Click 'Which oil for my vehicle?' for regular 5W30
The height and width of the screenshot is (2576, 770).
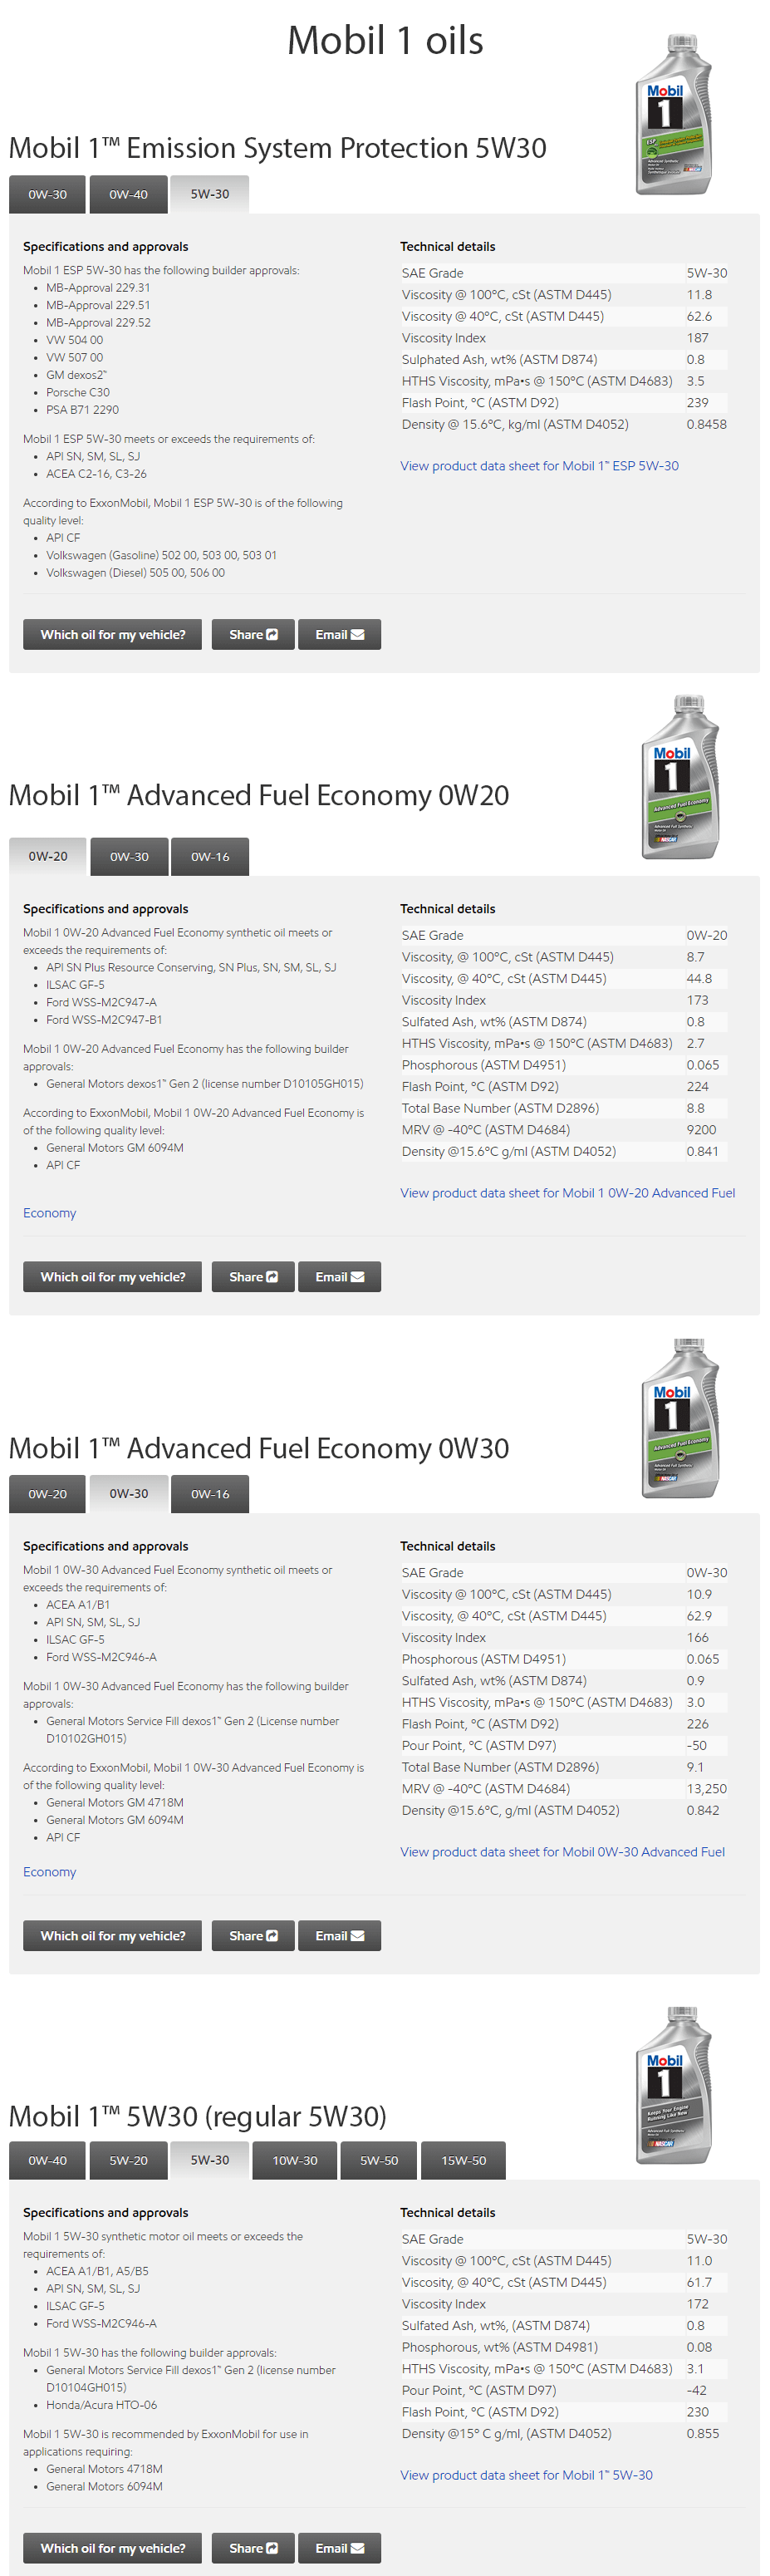click(x=111, y=2547)
